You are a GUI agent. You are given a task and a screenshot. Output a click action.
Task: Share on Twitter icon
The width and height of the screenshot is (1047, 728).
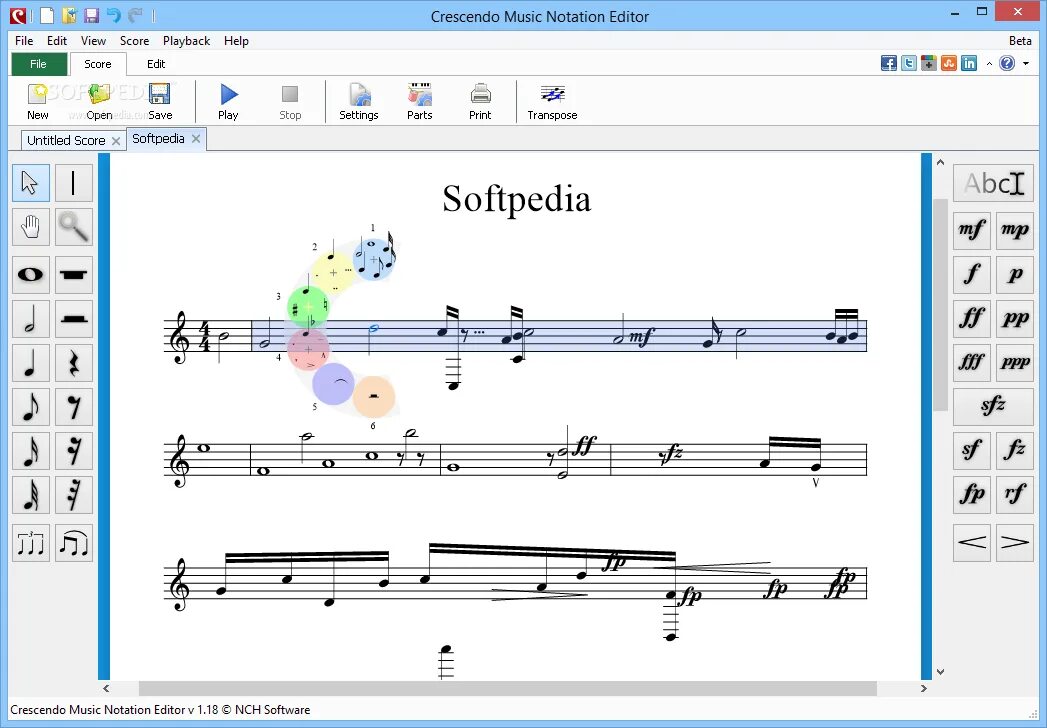coord(909,63)
